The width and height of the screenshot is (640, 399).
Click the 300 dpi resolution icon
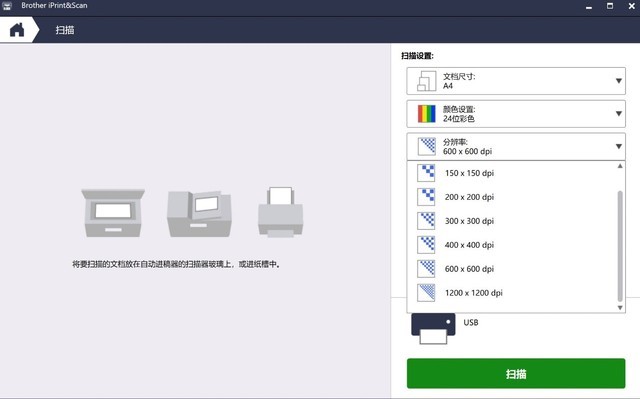426,221
